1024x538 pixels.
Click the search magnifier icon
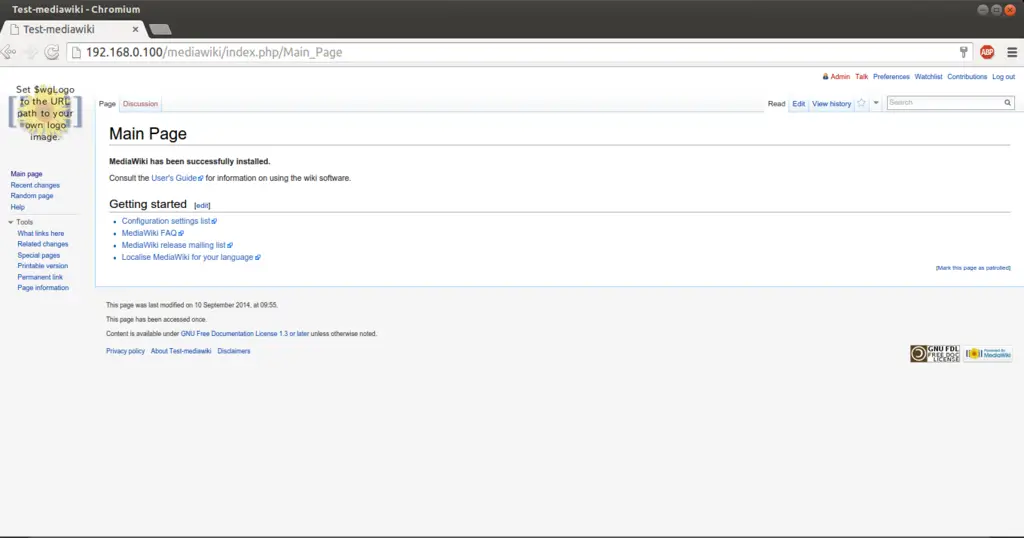coord(1008,103)
